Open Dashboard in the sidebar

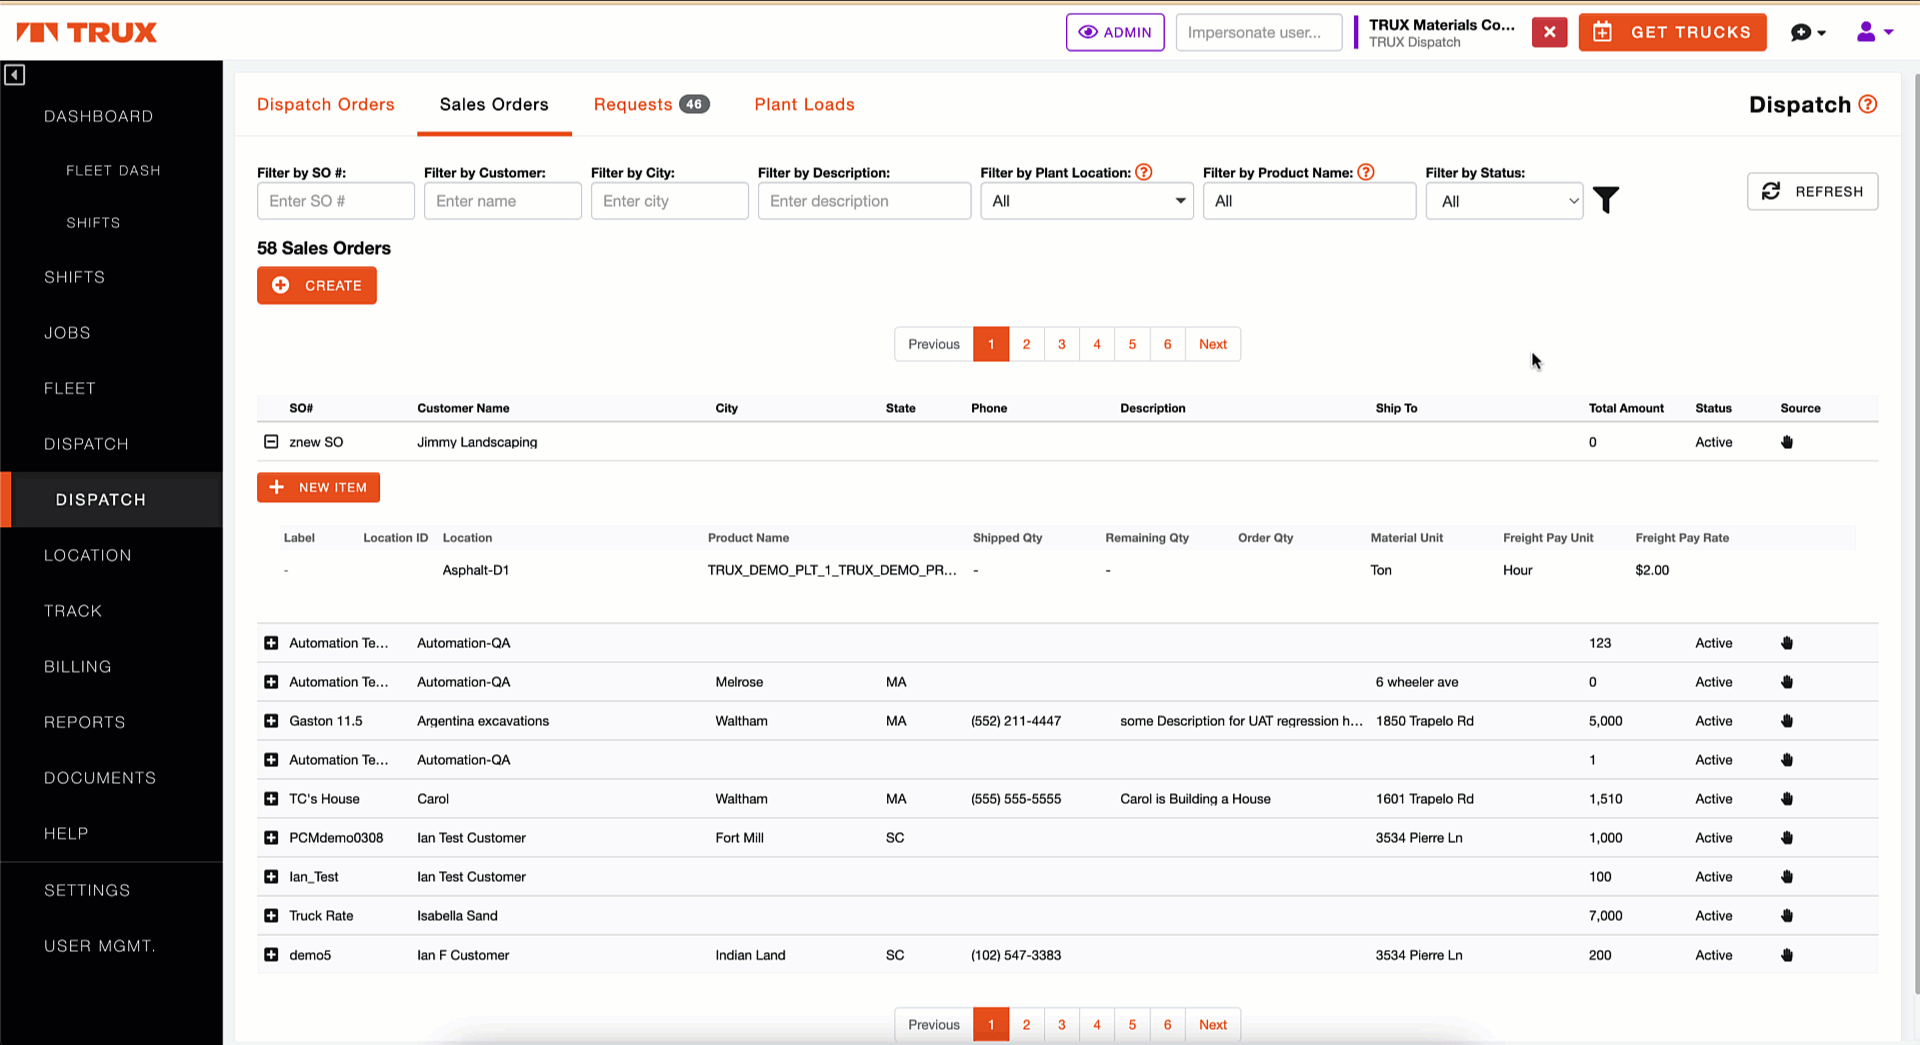coord(99,116)
